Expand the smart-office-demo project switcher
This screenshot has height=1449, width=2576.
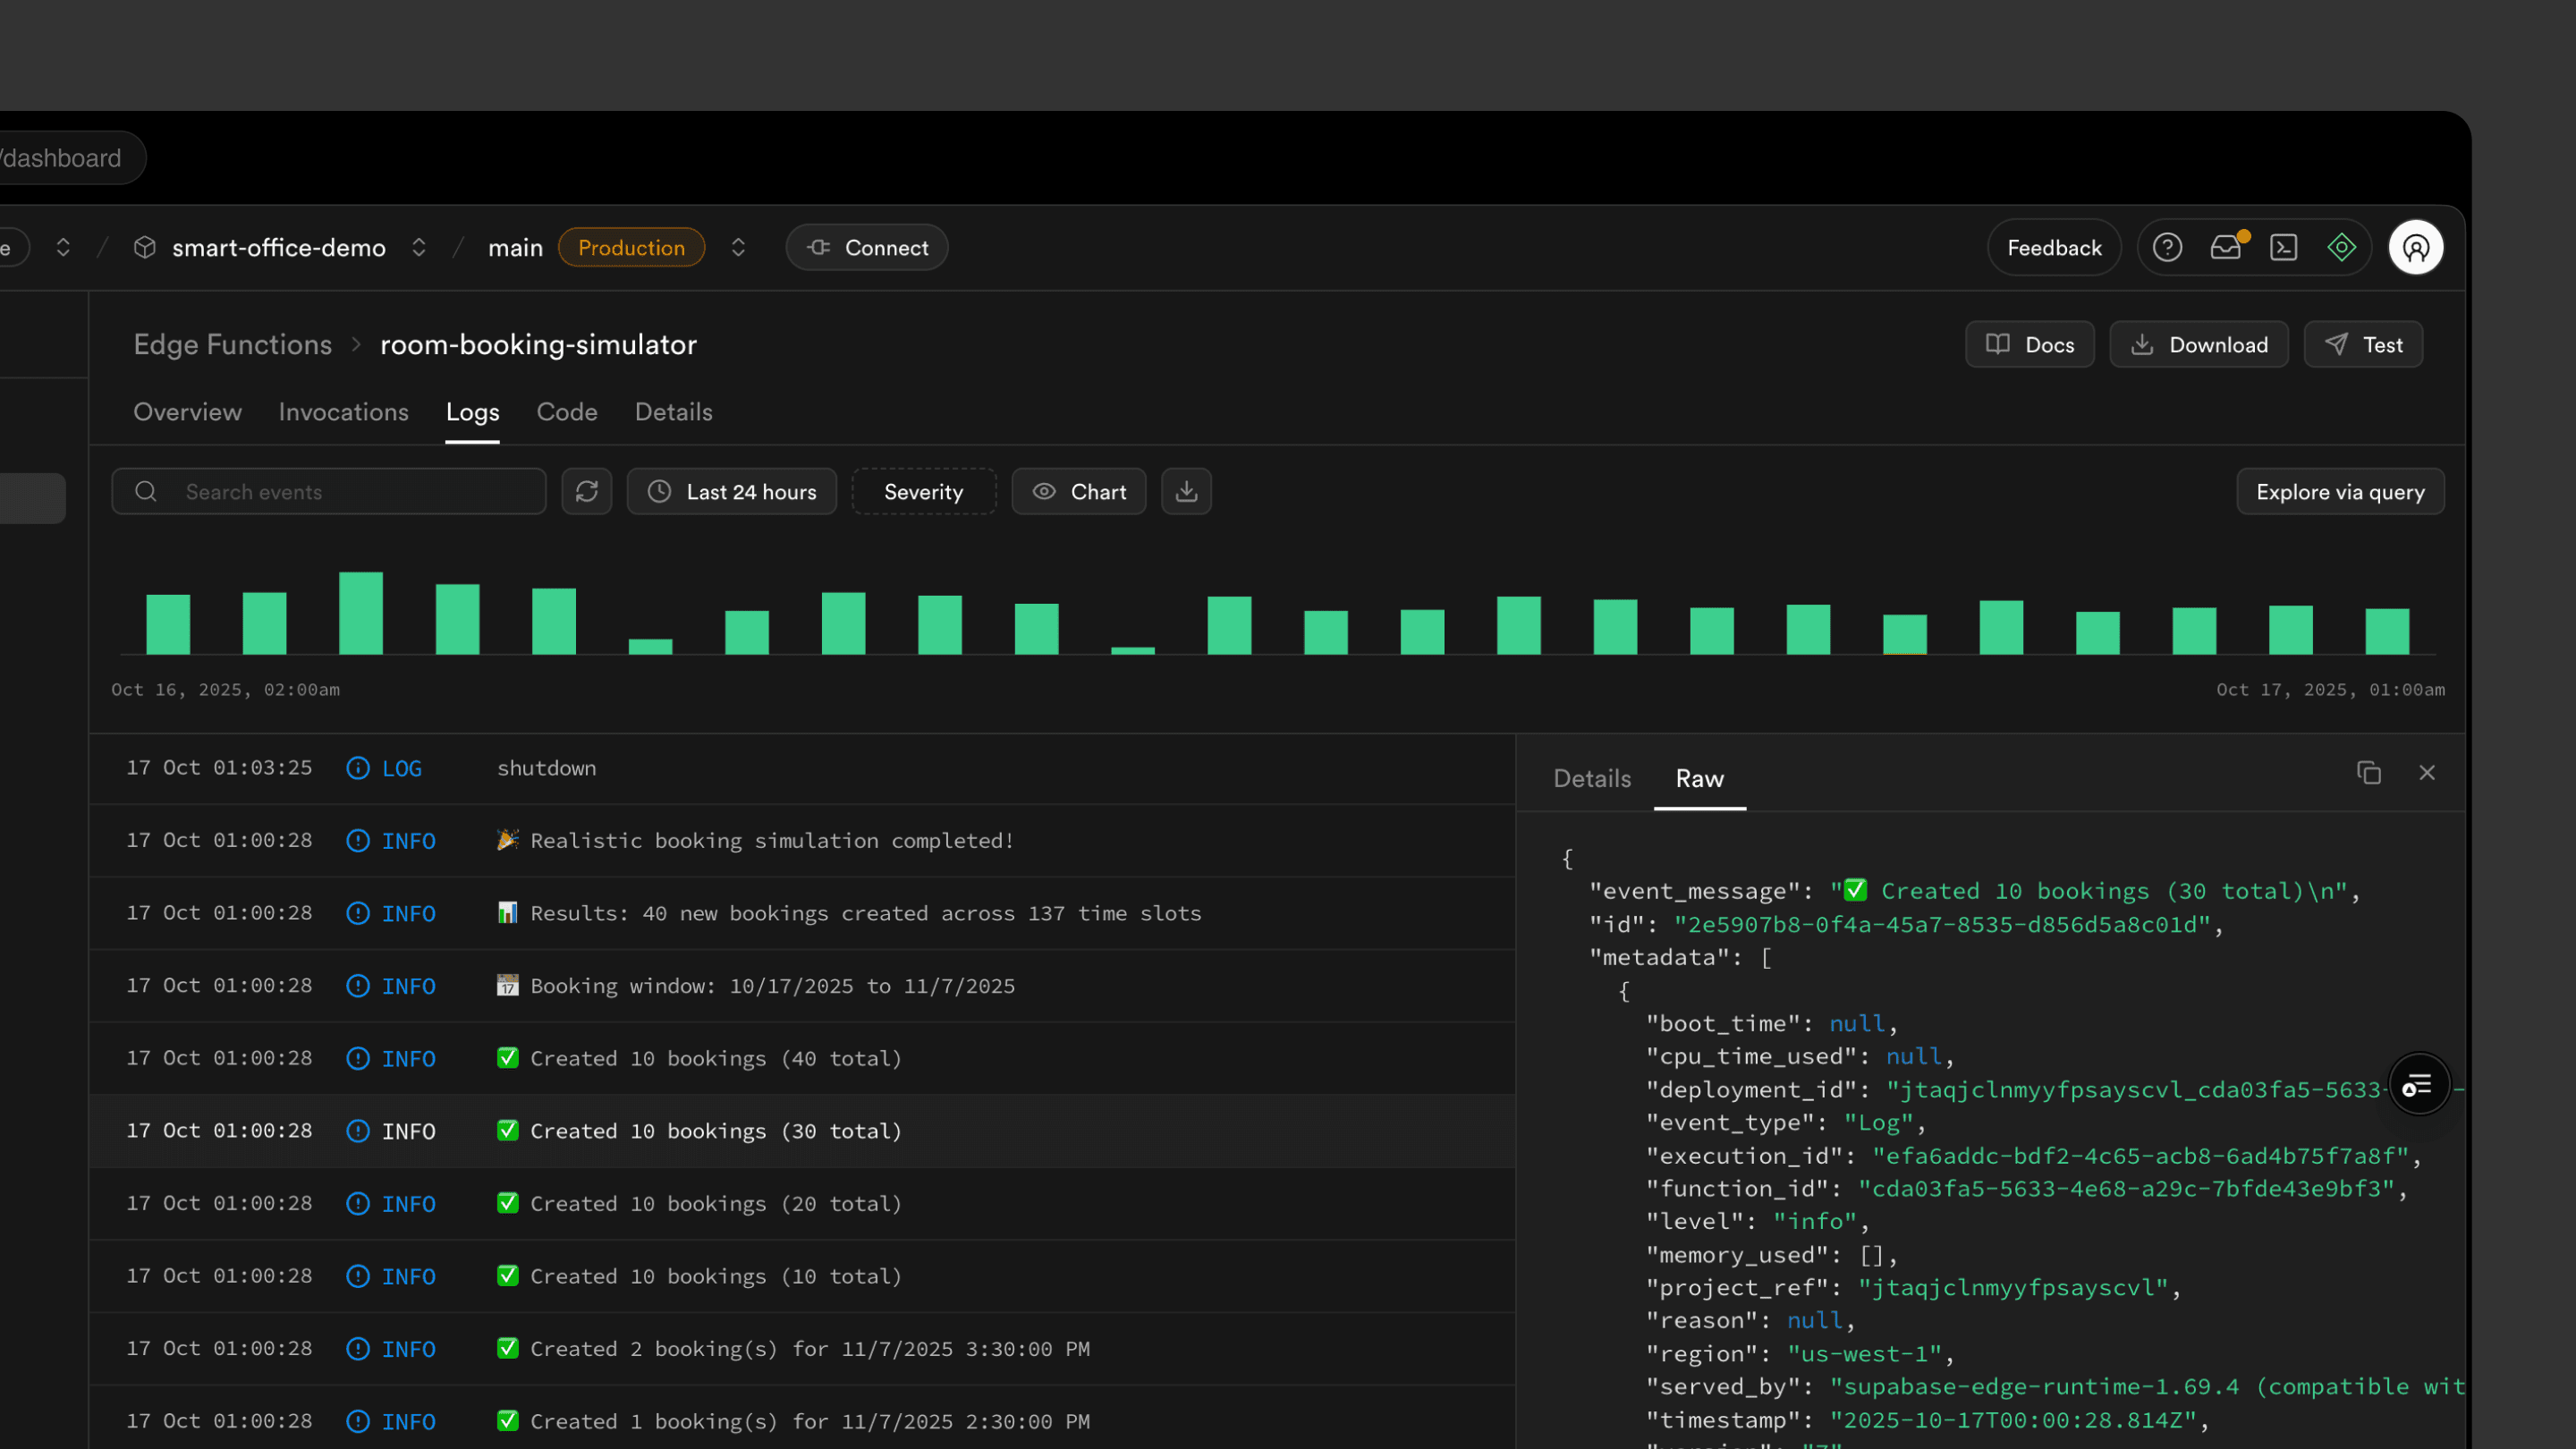pos(419,247)
